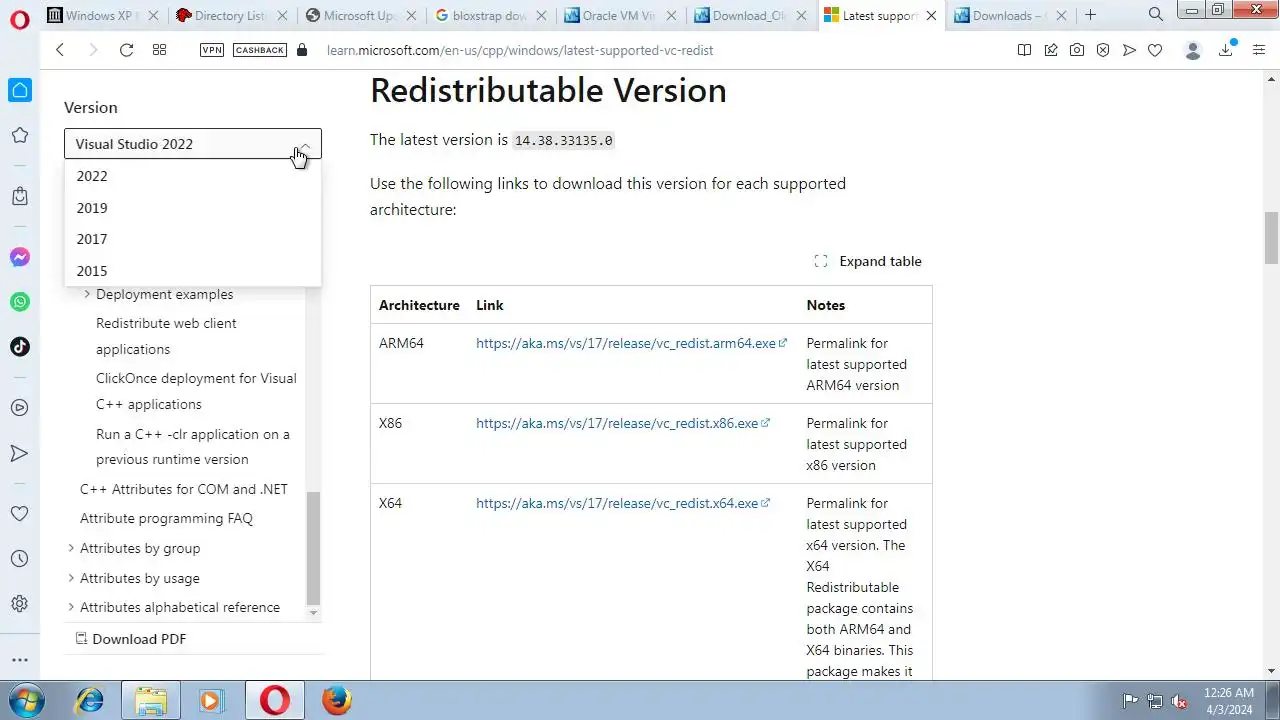Viewport: 1280px width, 720px height.
Task: Go back to the previous page
Action: point(60,50)
